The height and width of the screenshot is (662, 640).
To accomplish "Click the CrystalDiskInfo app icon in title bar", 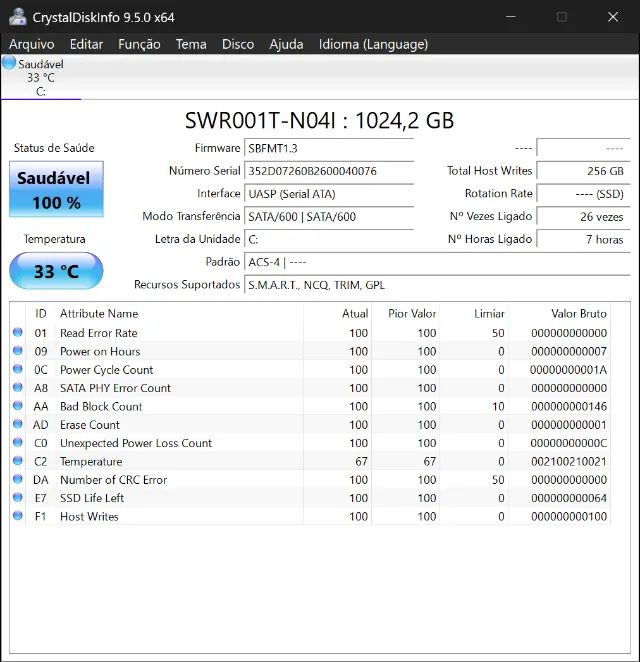I will [17, 17].
